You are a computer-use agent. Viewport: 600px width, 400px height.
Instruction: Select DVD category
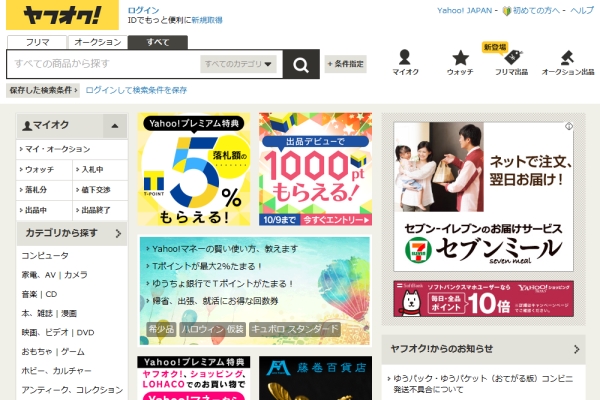(85, 332)
